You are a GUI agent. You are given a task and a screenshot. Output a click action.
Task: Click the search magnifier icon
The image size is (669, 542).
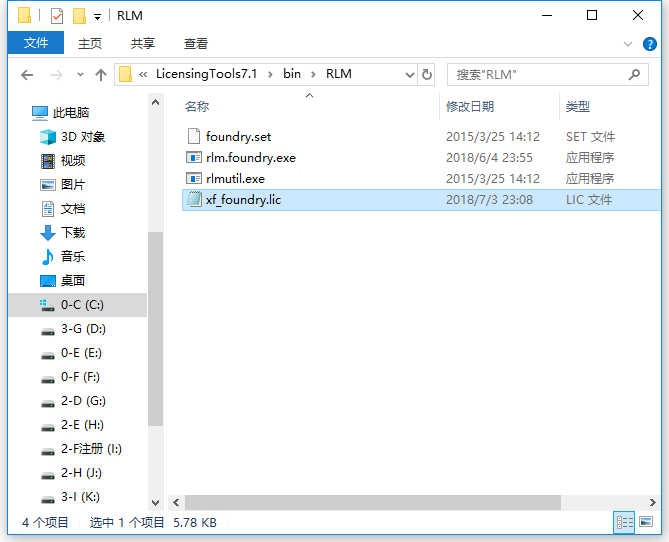click(635, 75)
